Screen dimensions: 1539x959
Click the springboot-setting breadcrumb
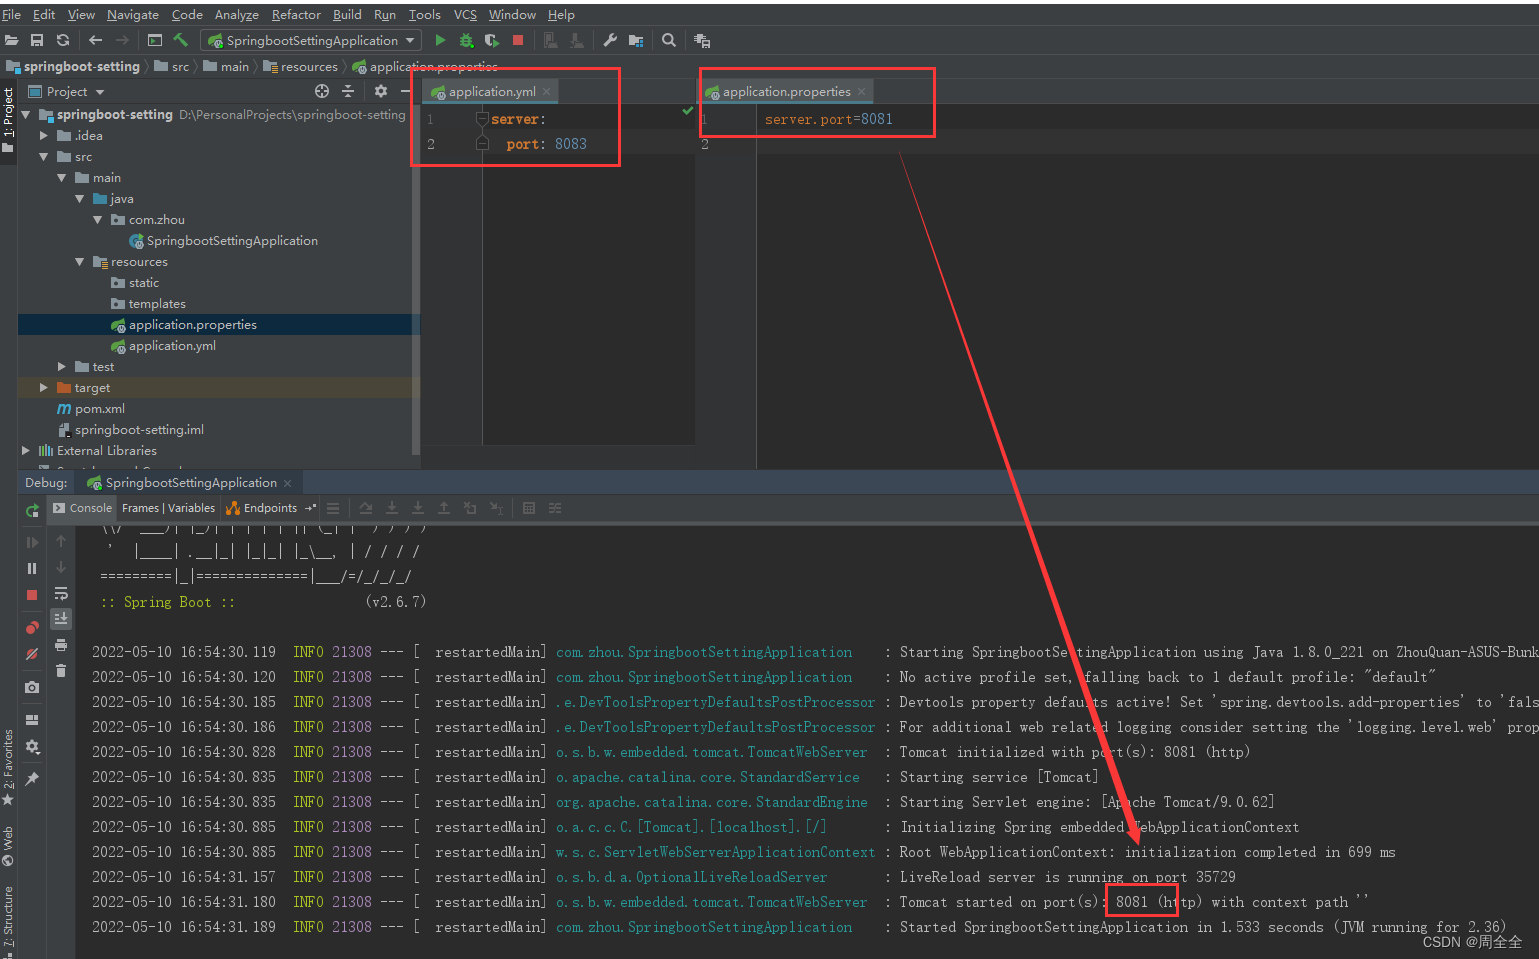pos(73,66)
